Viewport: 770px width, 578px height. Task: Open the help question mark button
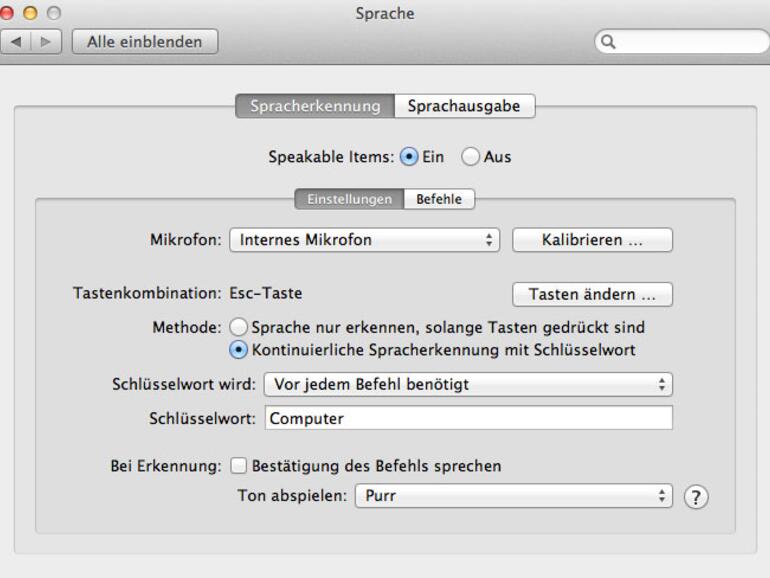coord(695,496)
